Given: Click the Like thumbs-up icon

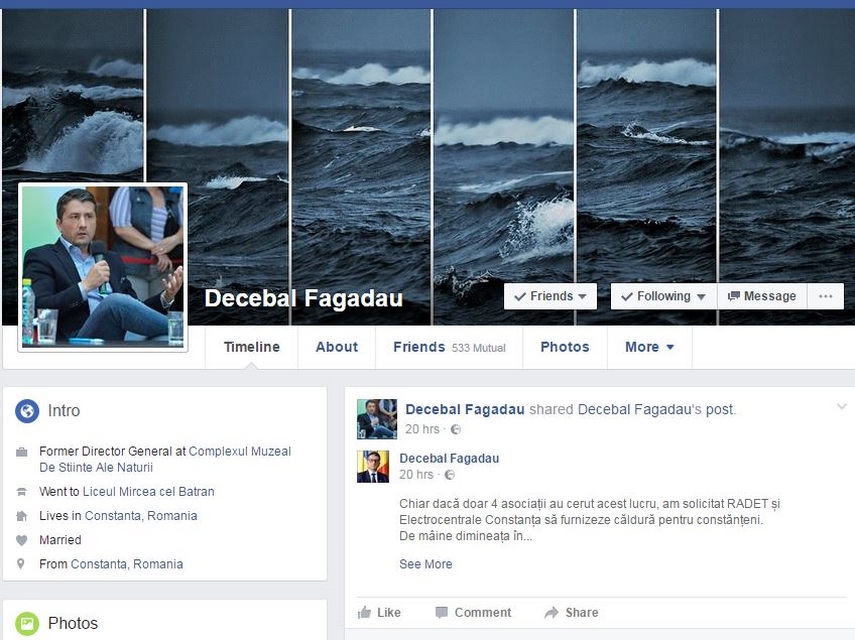Looking at the screenshot, I should pyautogui.click(x=365, y=612).
